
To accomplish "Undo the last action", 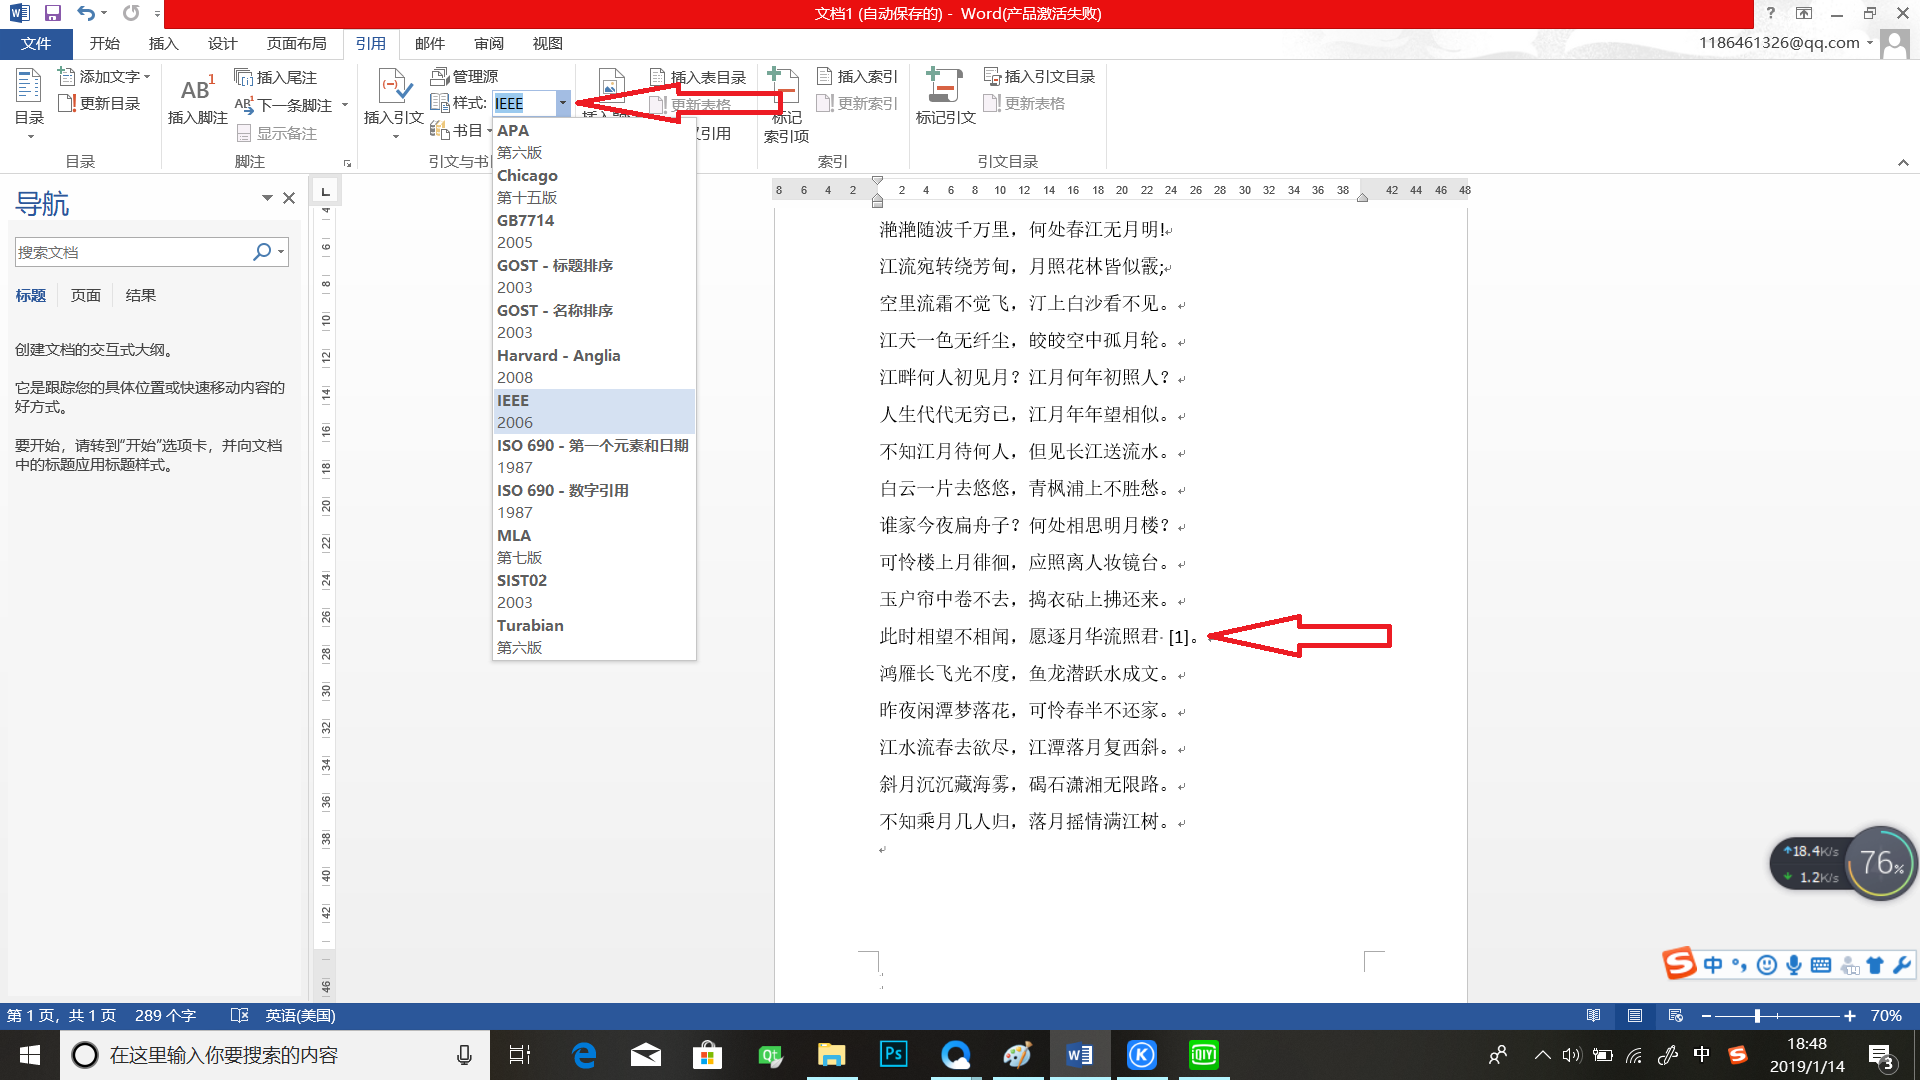I will pyautogui.click(x=86, y=14).
